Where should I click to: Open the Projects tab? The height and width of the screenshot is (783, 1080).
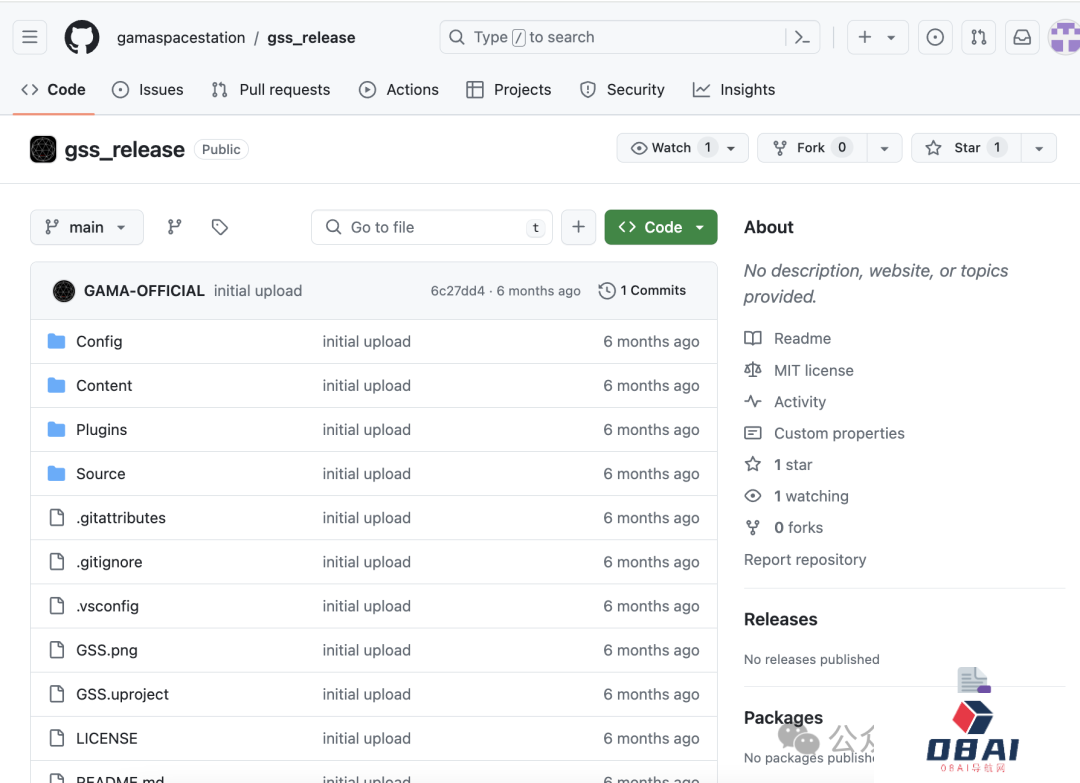[509, 90]
